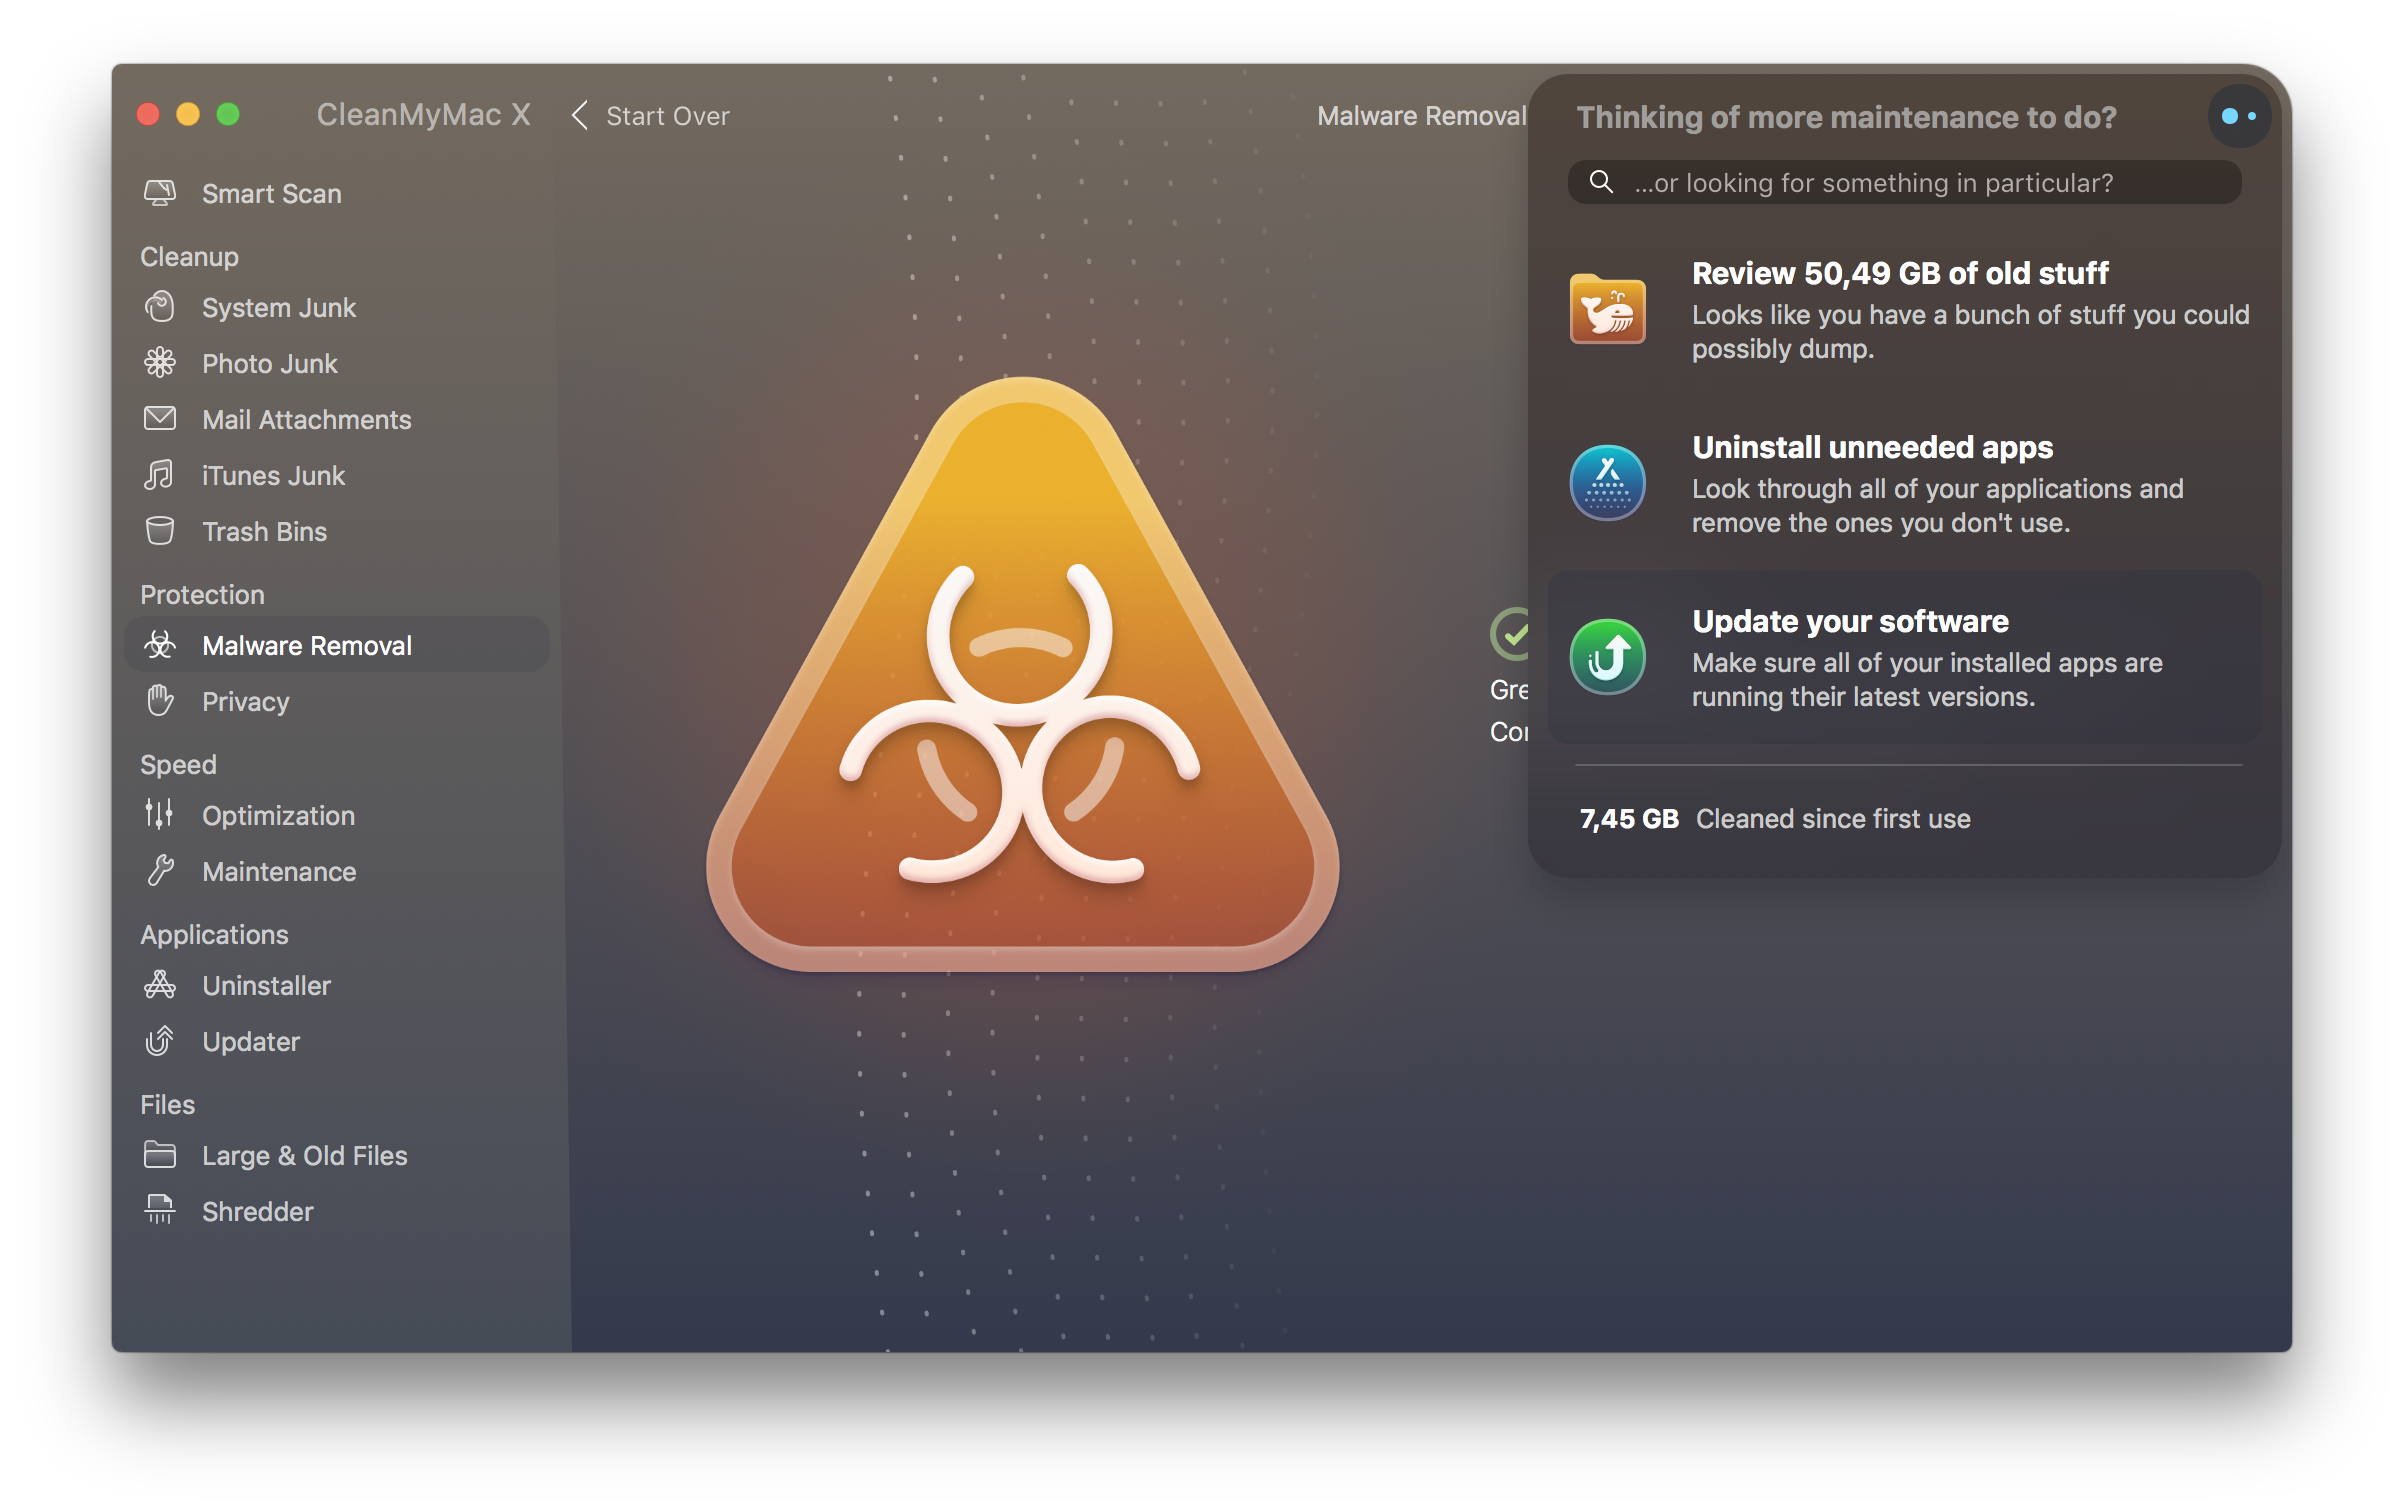The image size is (2404, 1512).
Task: Open Shredder file deletion tool
Action: [256, 1209]
